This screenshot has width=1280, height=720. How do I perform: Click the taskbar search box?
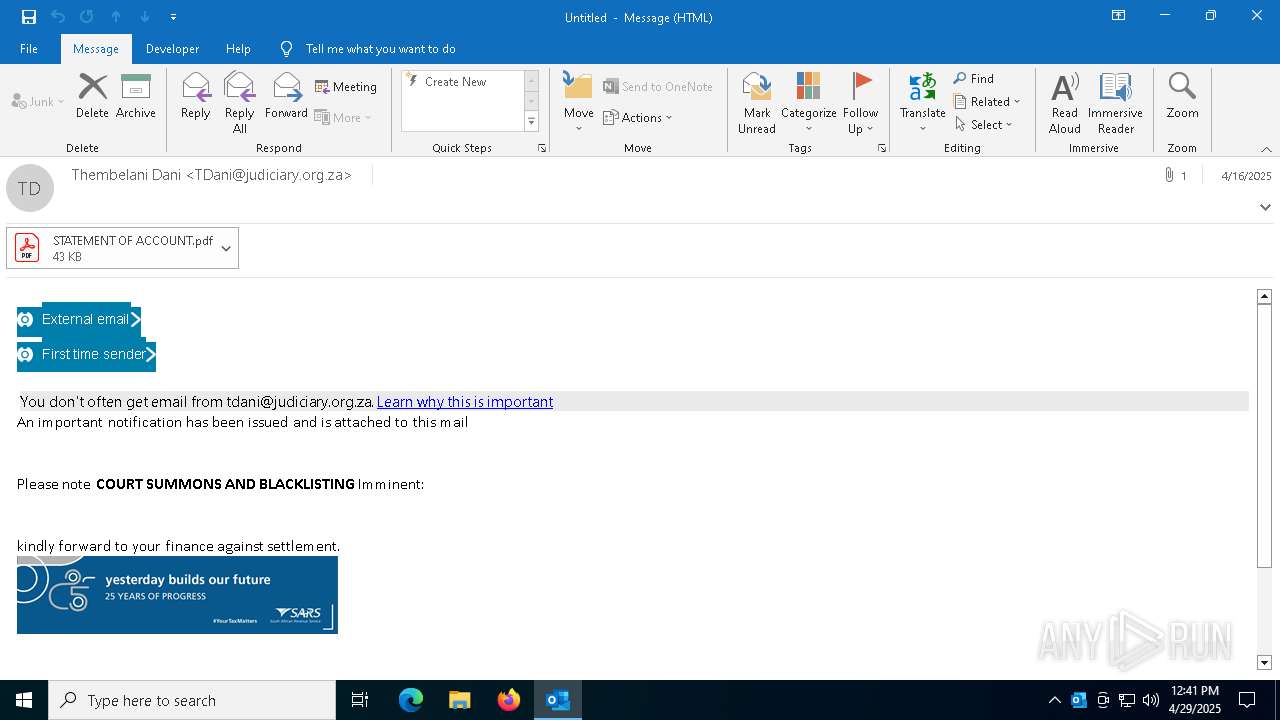click(x=192, y=700)
